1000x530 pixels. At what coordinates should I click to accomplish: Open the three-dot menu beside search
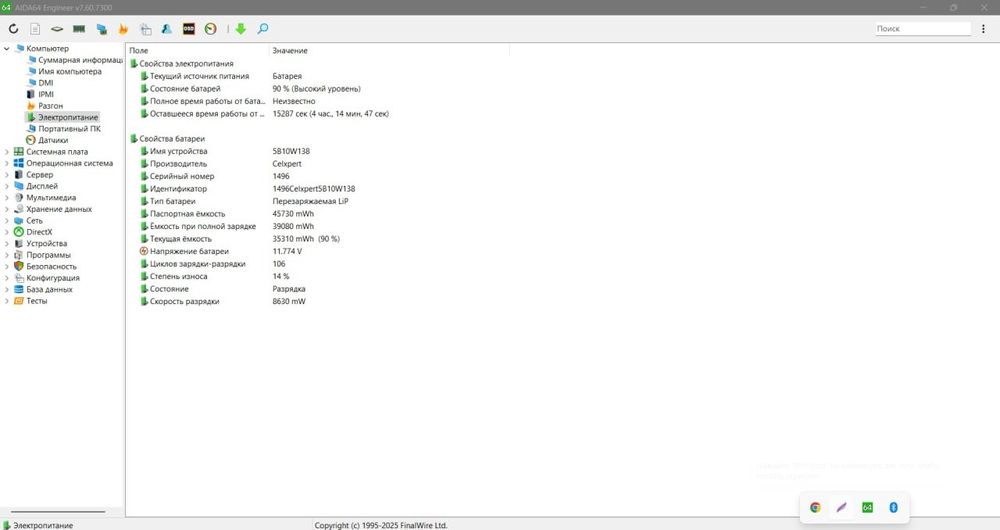click(983, 29)
